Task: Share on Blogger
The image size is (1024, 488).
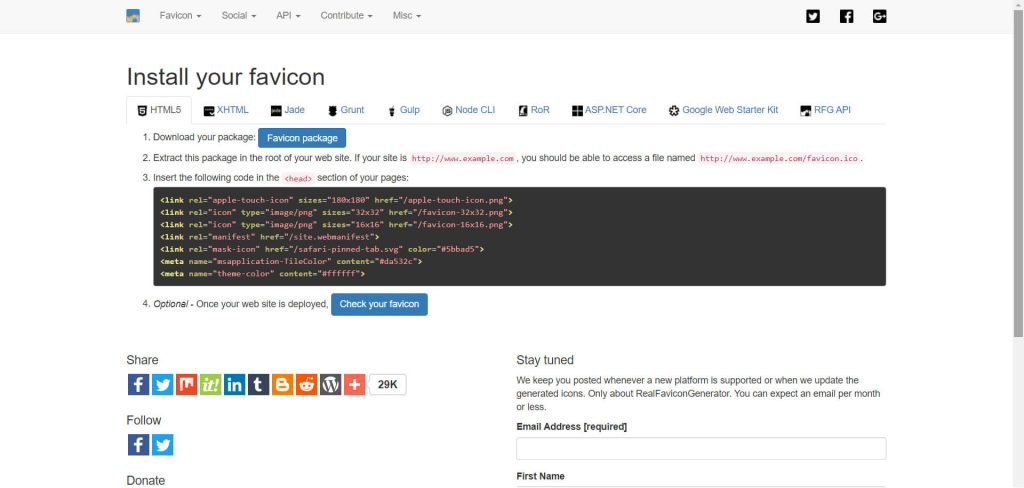Action: [x=282, y=384]
